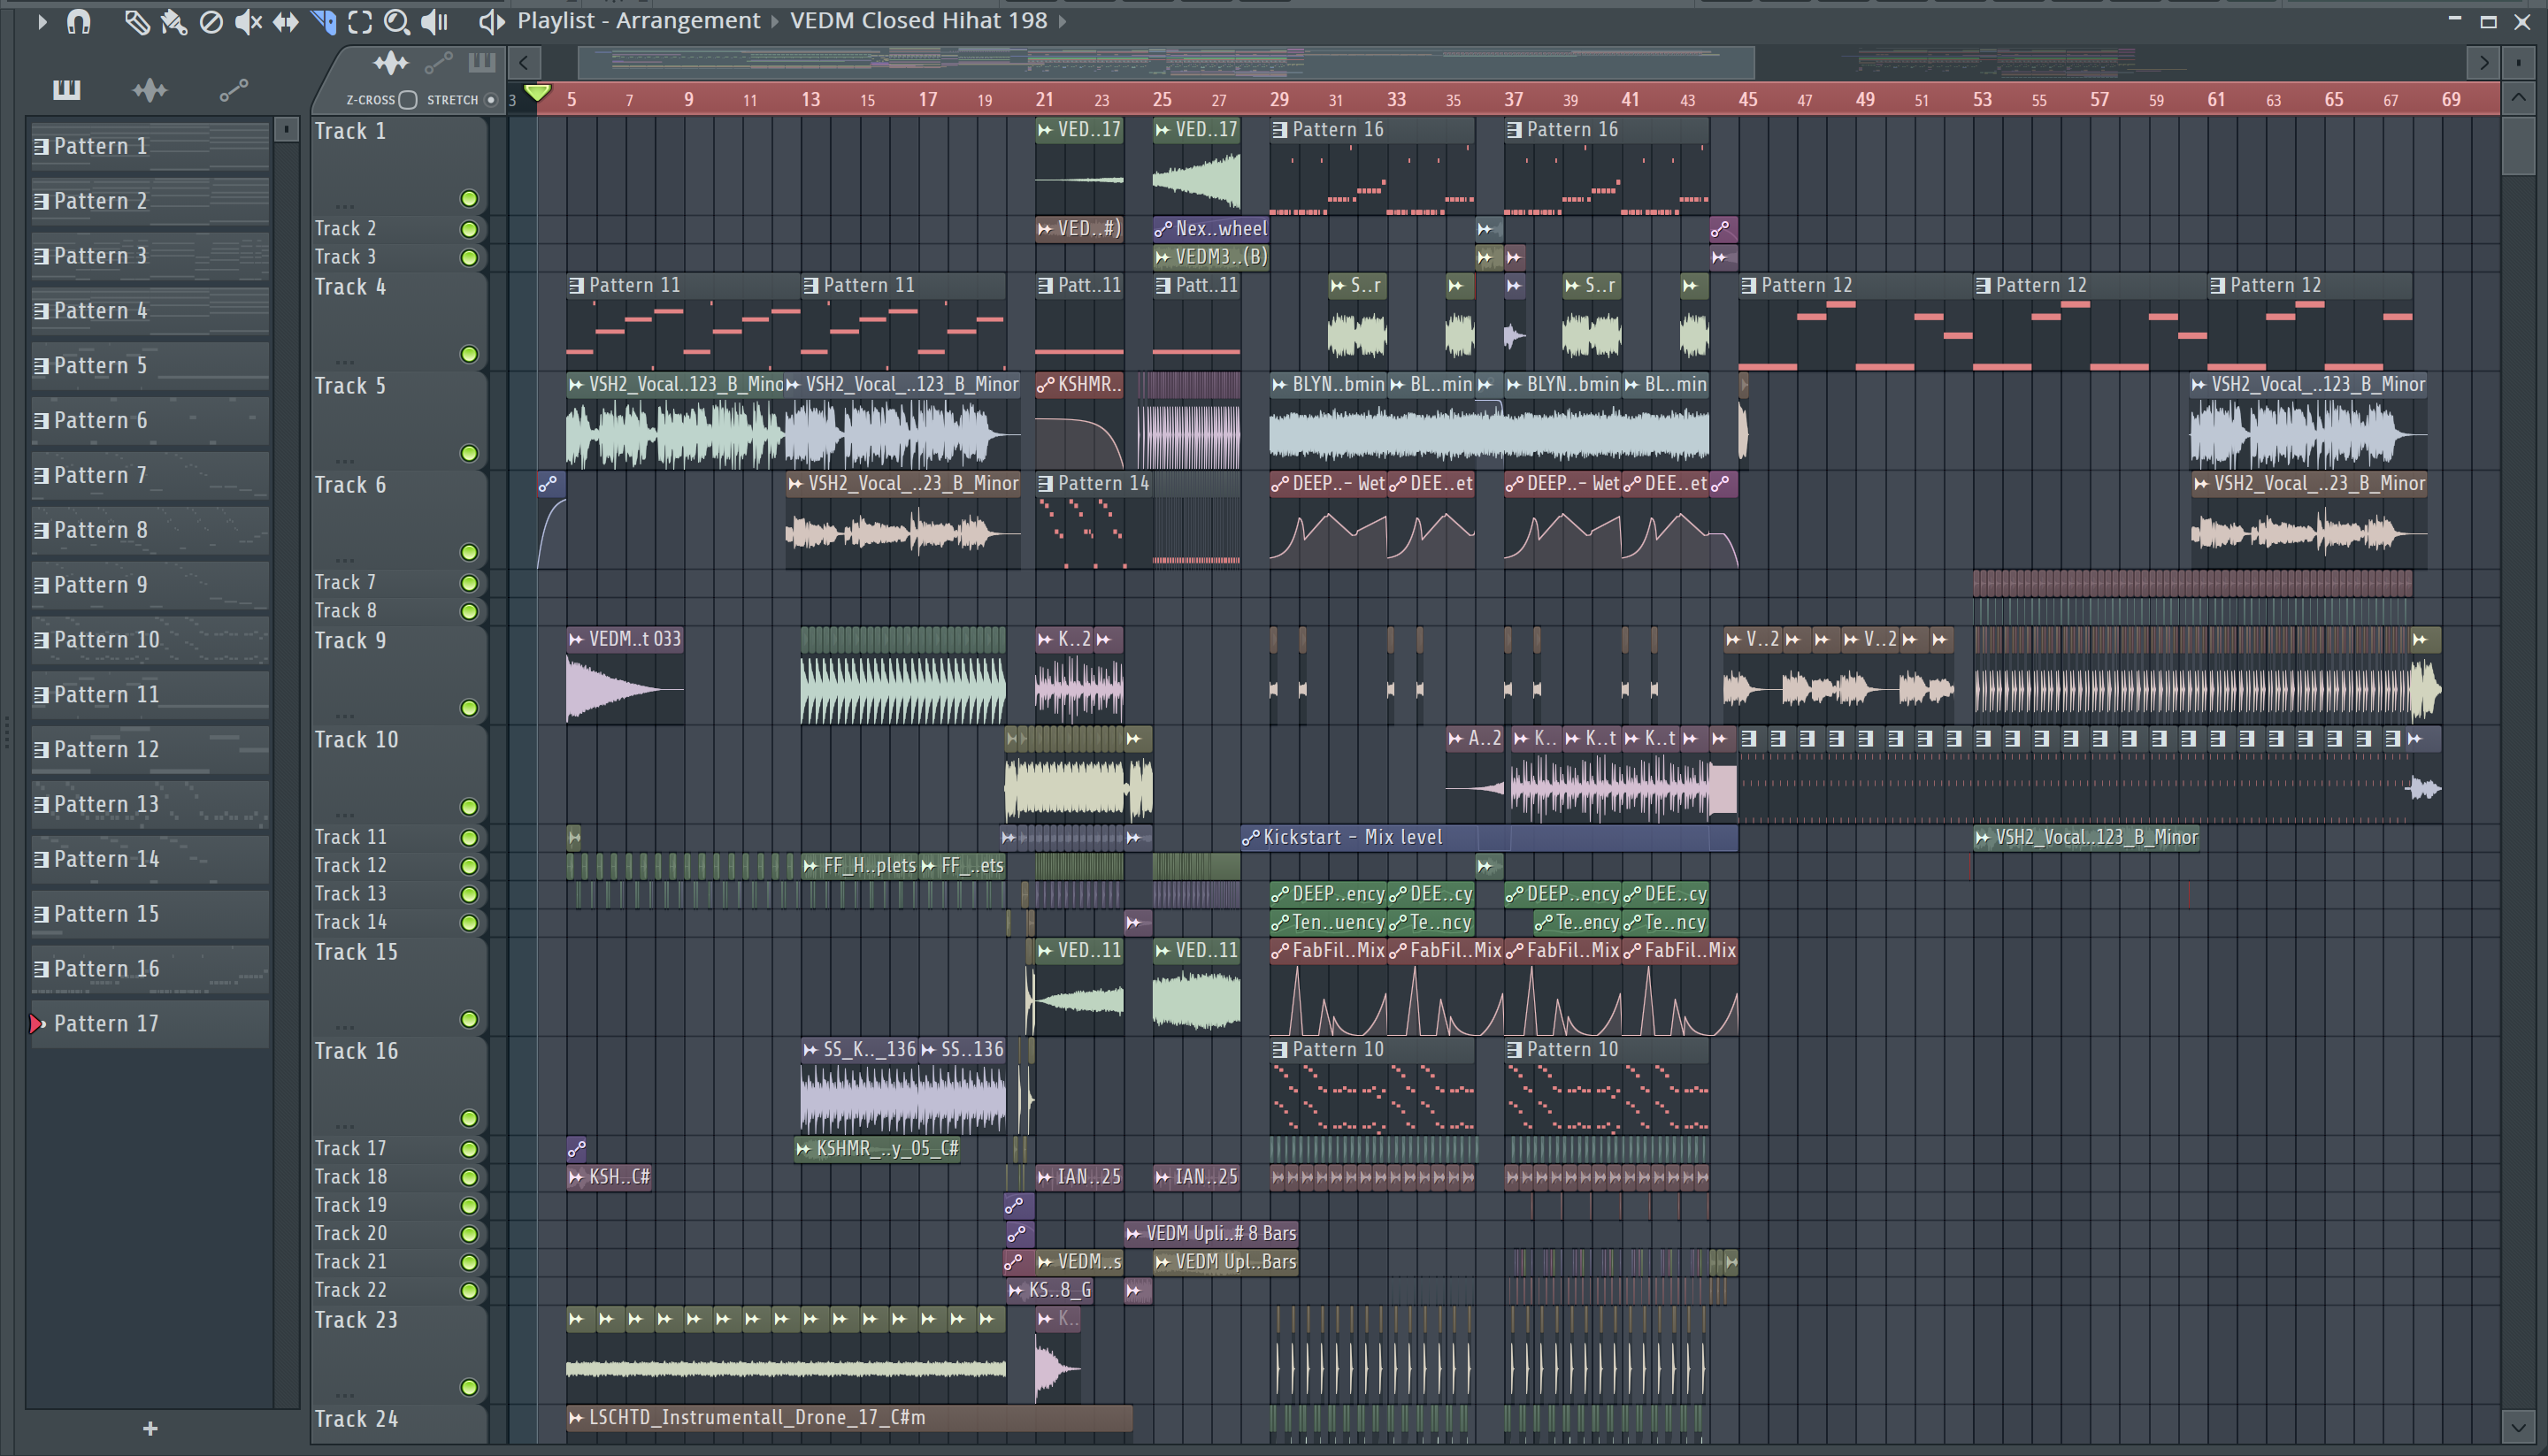Choose the Select marquee tool
Image resolution: width=2548 pixels, height=1456 pixels.
click(x=360, y=21)
